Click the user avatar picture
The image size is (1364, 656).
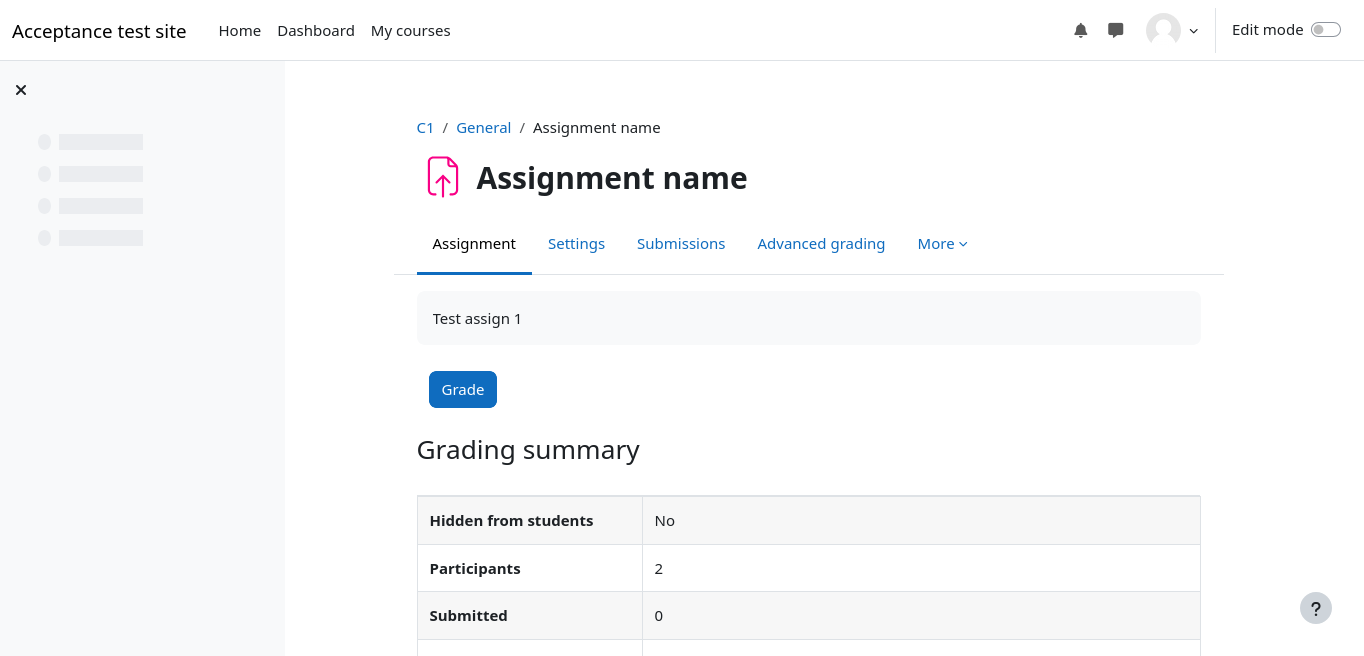(1163, 31)
